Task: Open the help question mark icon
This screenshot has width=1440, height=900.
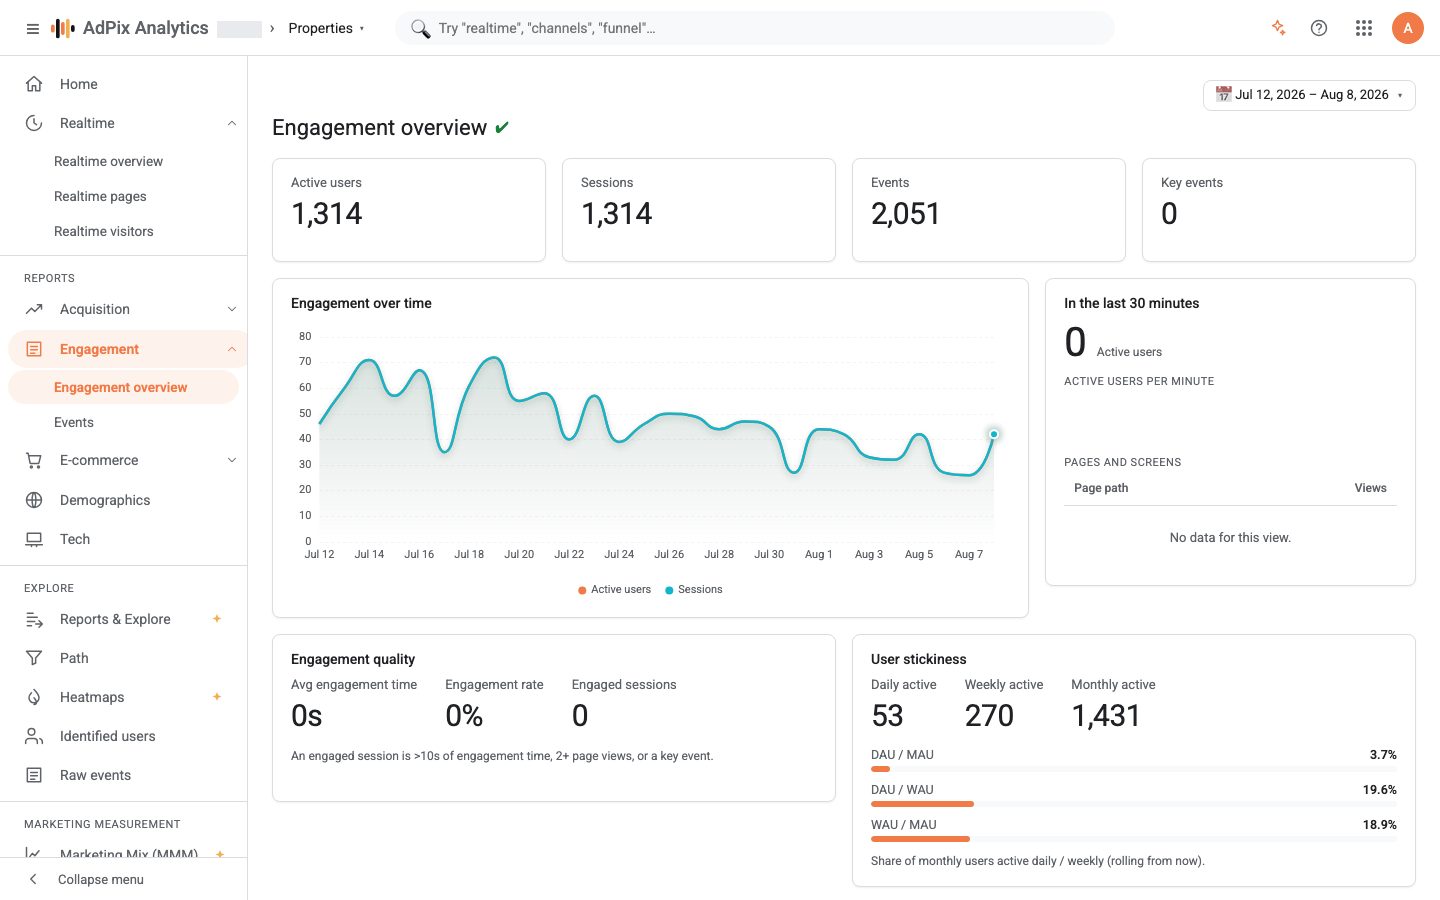Action: coord(1319,28)
